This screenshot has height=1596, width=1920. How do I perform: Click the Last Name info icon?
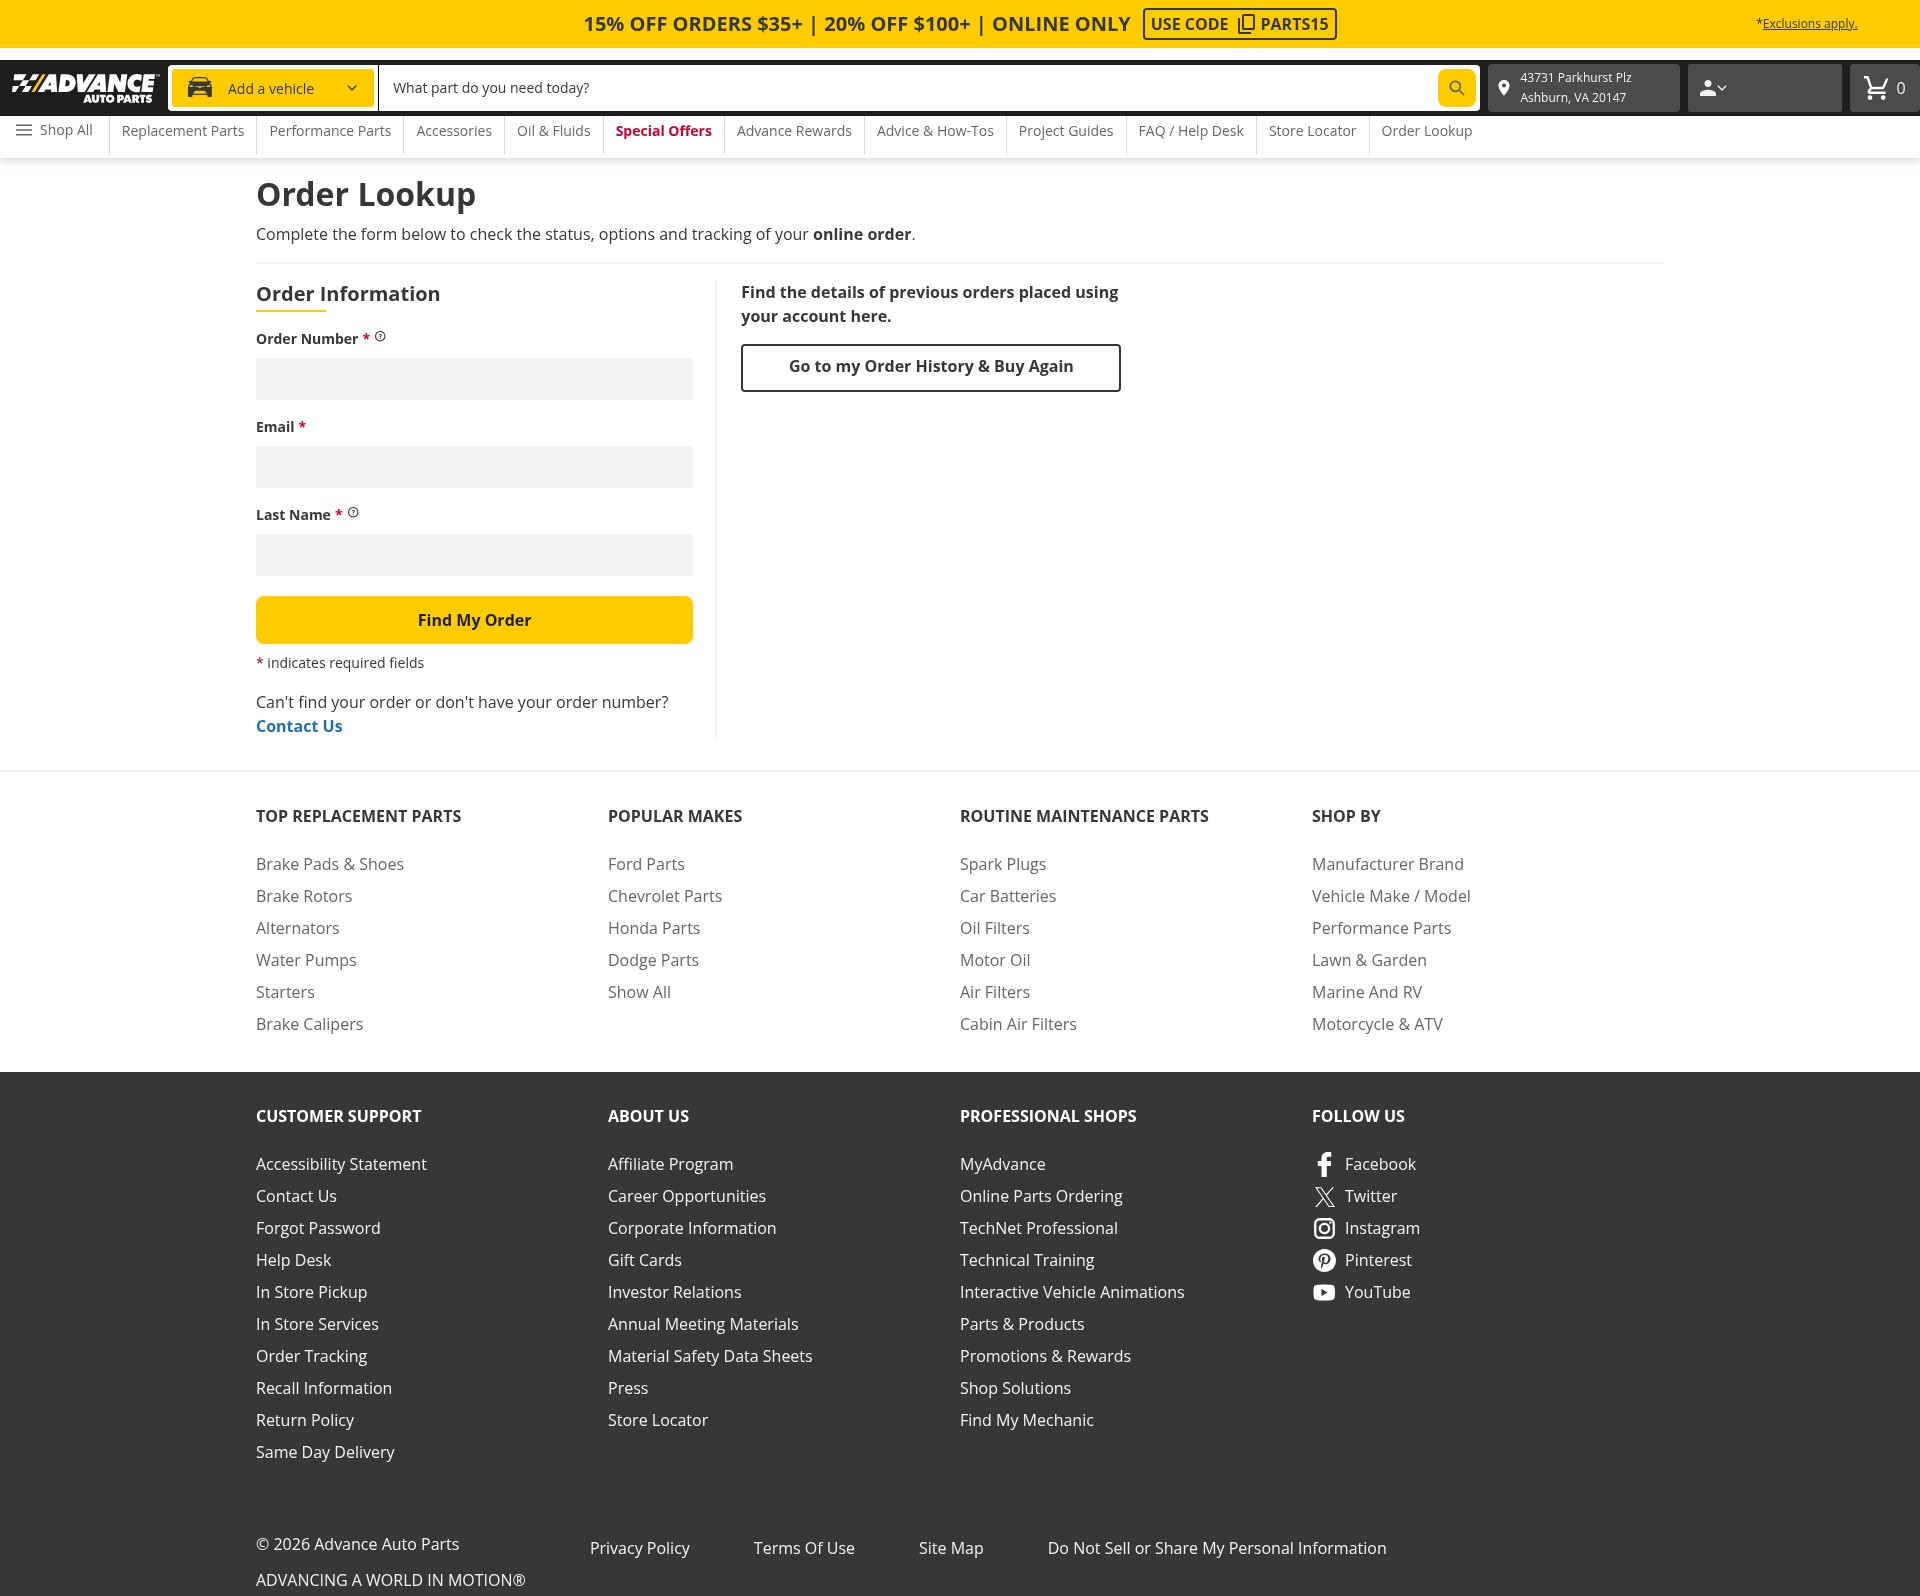click(x=353, y=513)
